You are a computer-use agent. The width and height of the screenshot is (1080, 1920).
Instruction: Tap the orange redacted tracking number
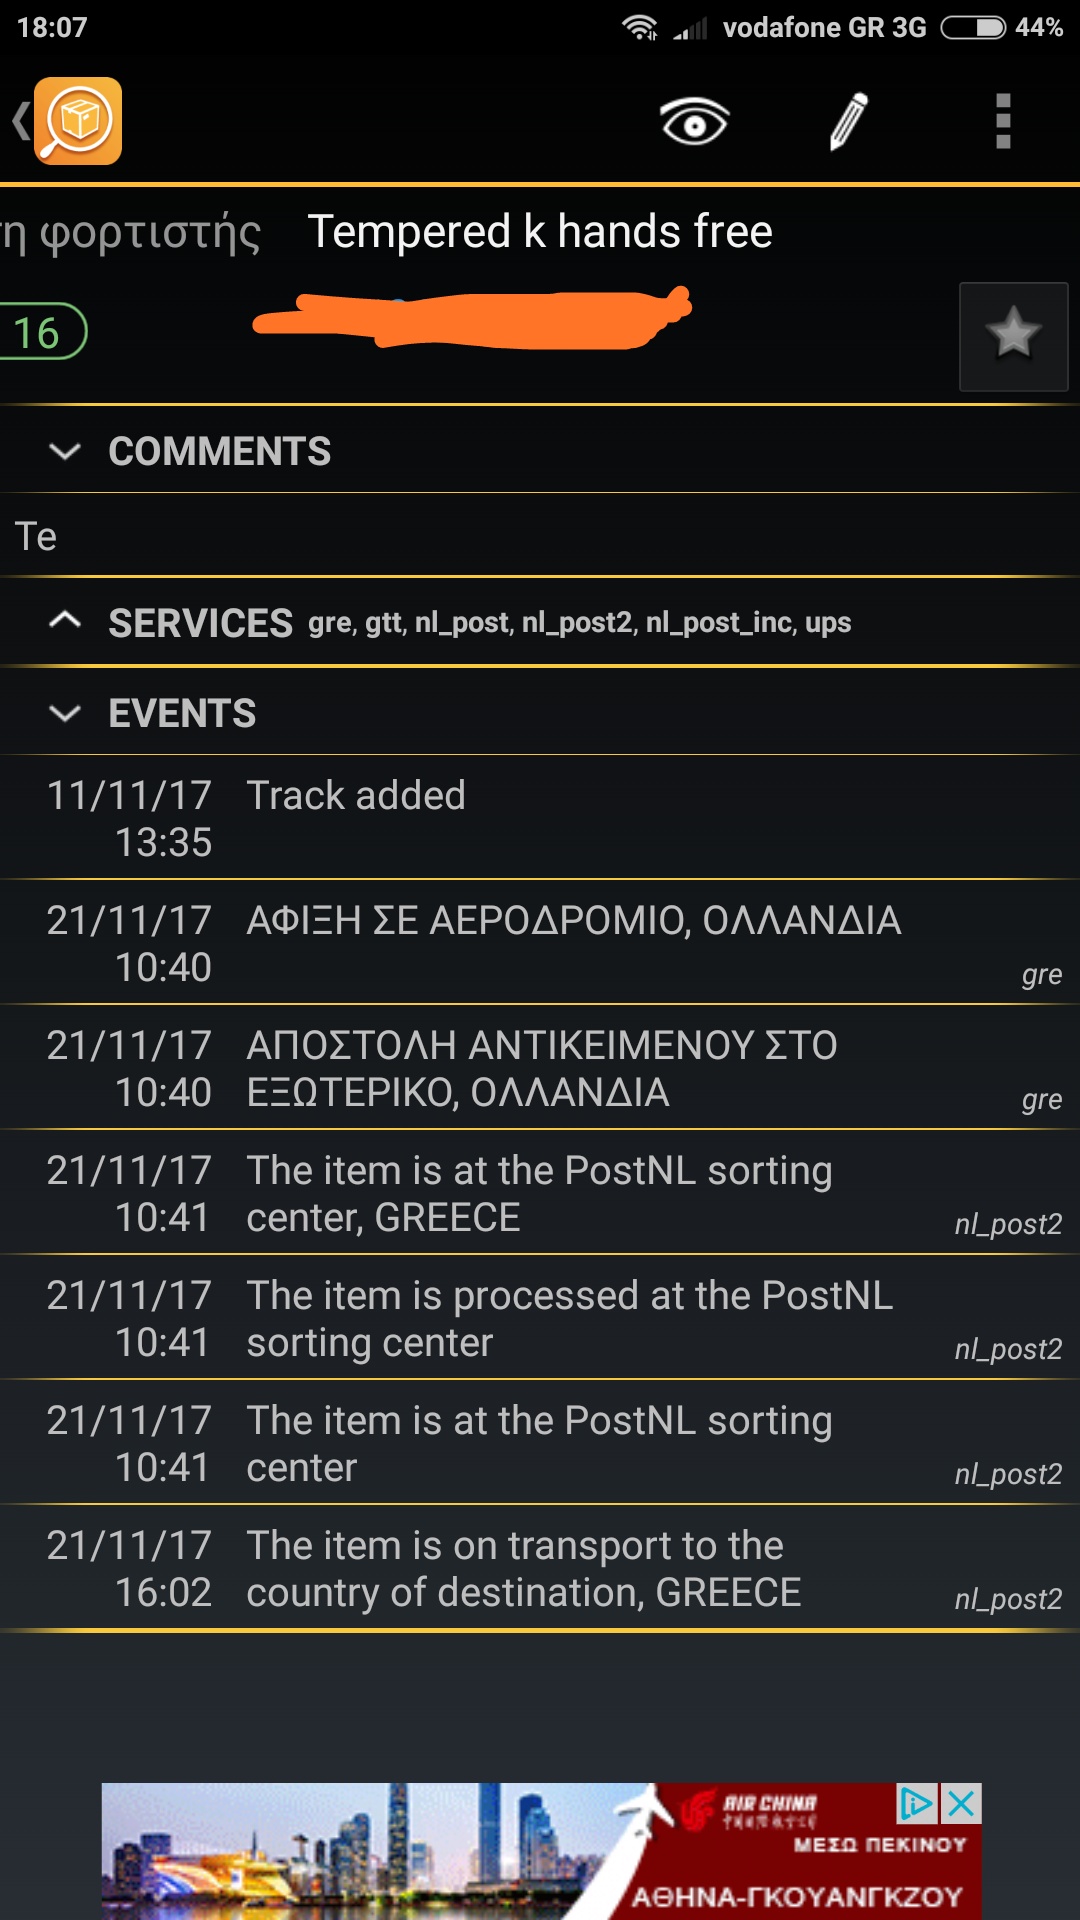472,318
